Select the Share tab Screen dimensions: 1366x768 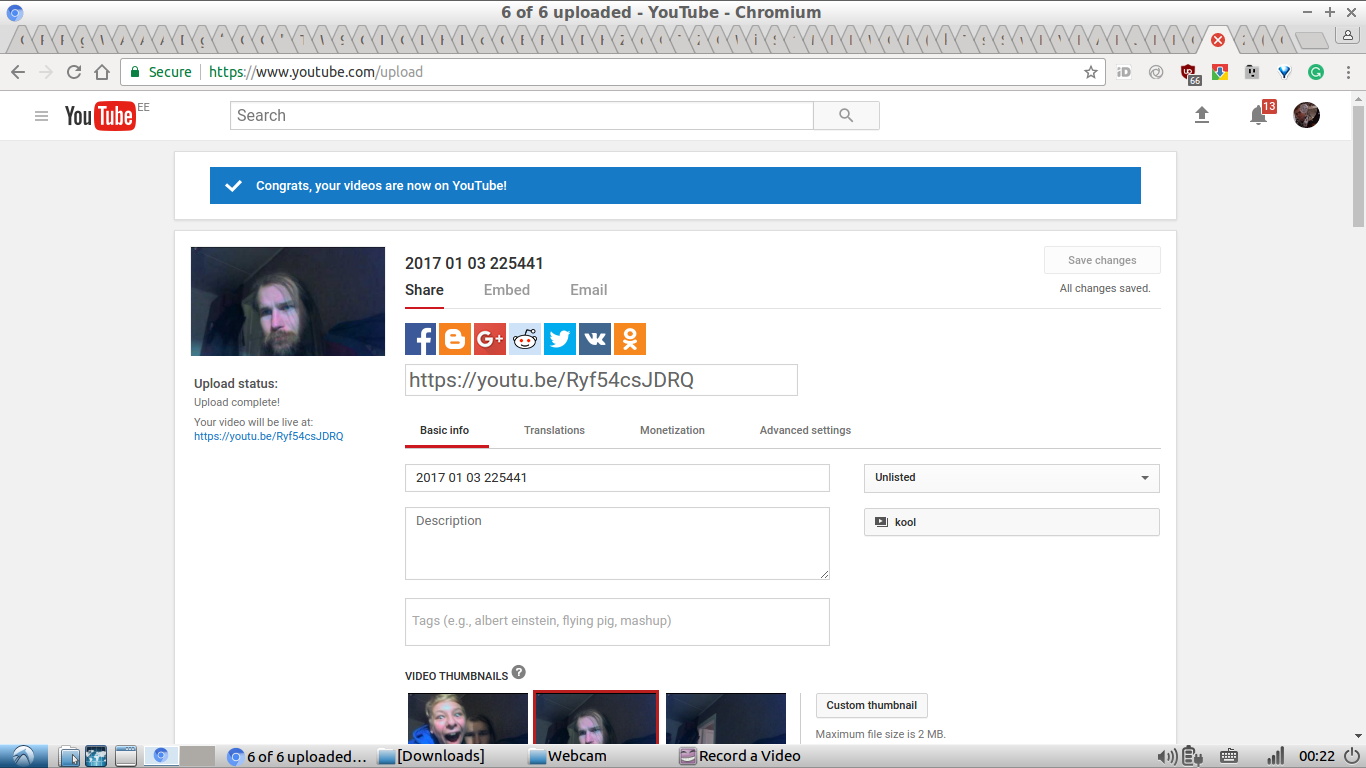424,290
